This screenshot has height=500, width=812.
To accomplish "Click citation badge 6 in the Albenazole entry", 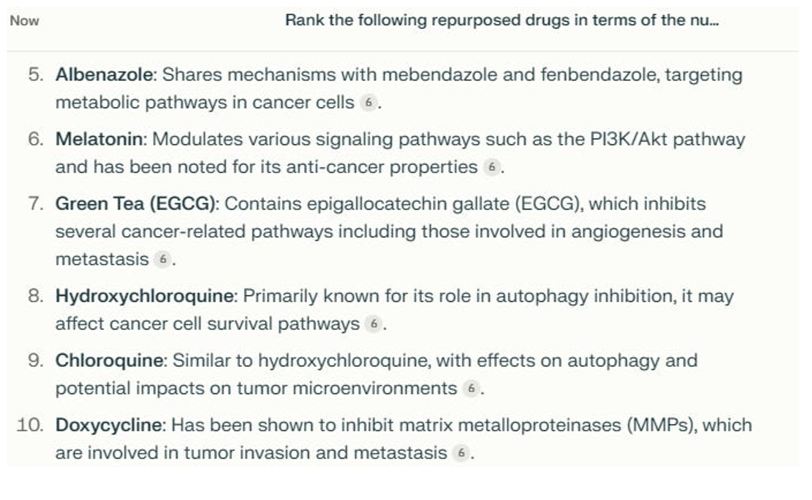I will [x=369, y=103].
